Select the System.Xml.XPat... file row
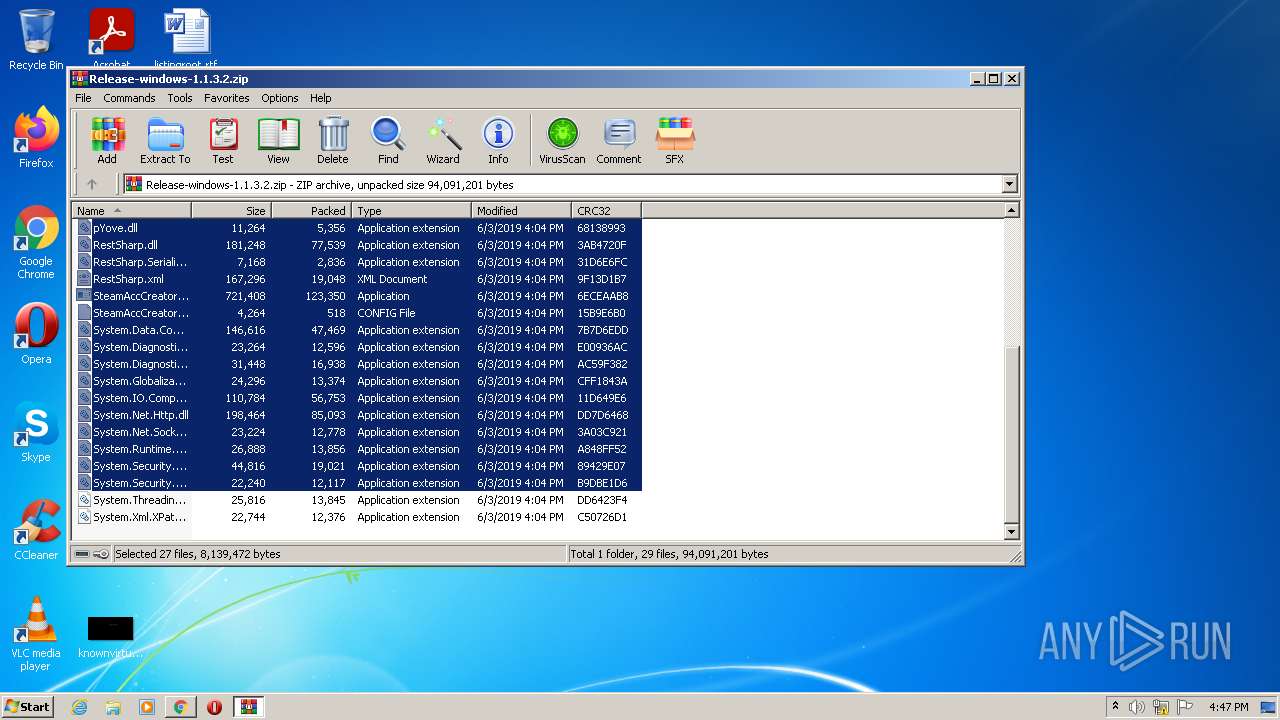The image size is (1280, 720). pyautogui.click(x=356, y=517)
